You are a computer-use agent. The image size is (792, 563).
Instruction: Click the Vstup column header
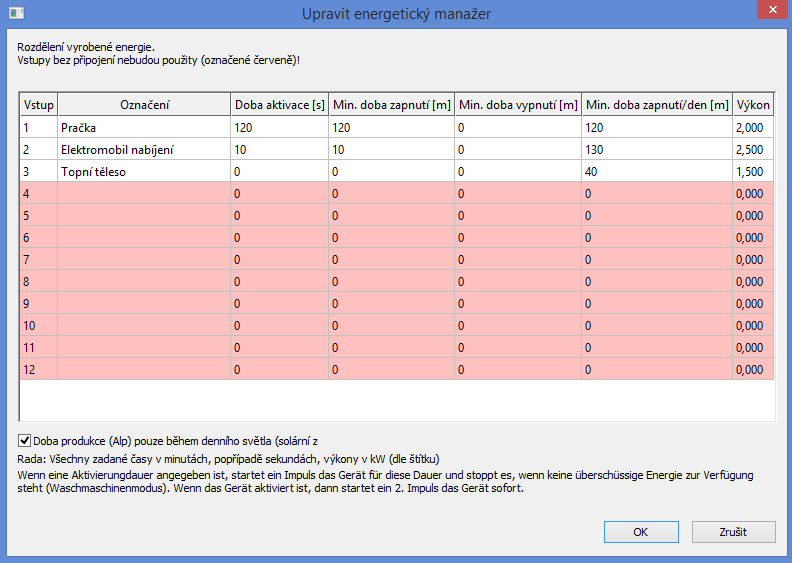[x=38, y=105]
